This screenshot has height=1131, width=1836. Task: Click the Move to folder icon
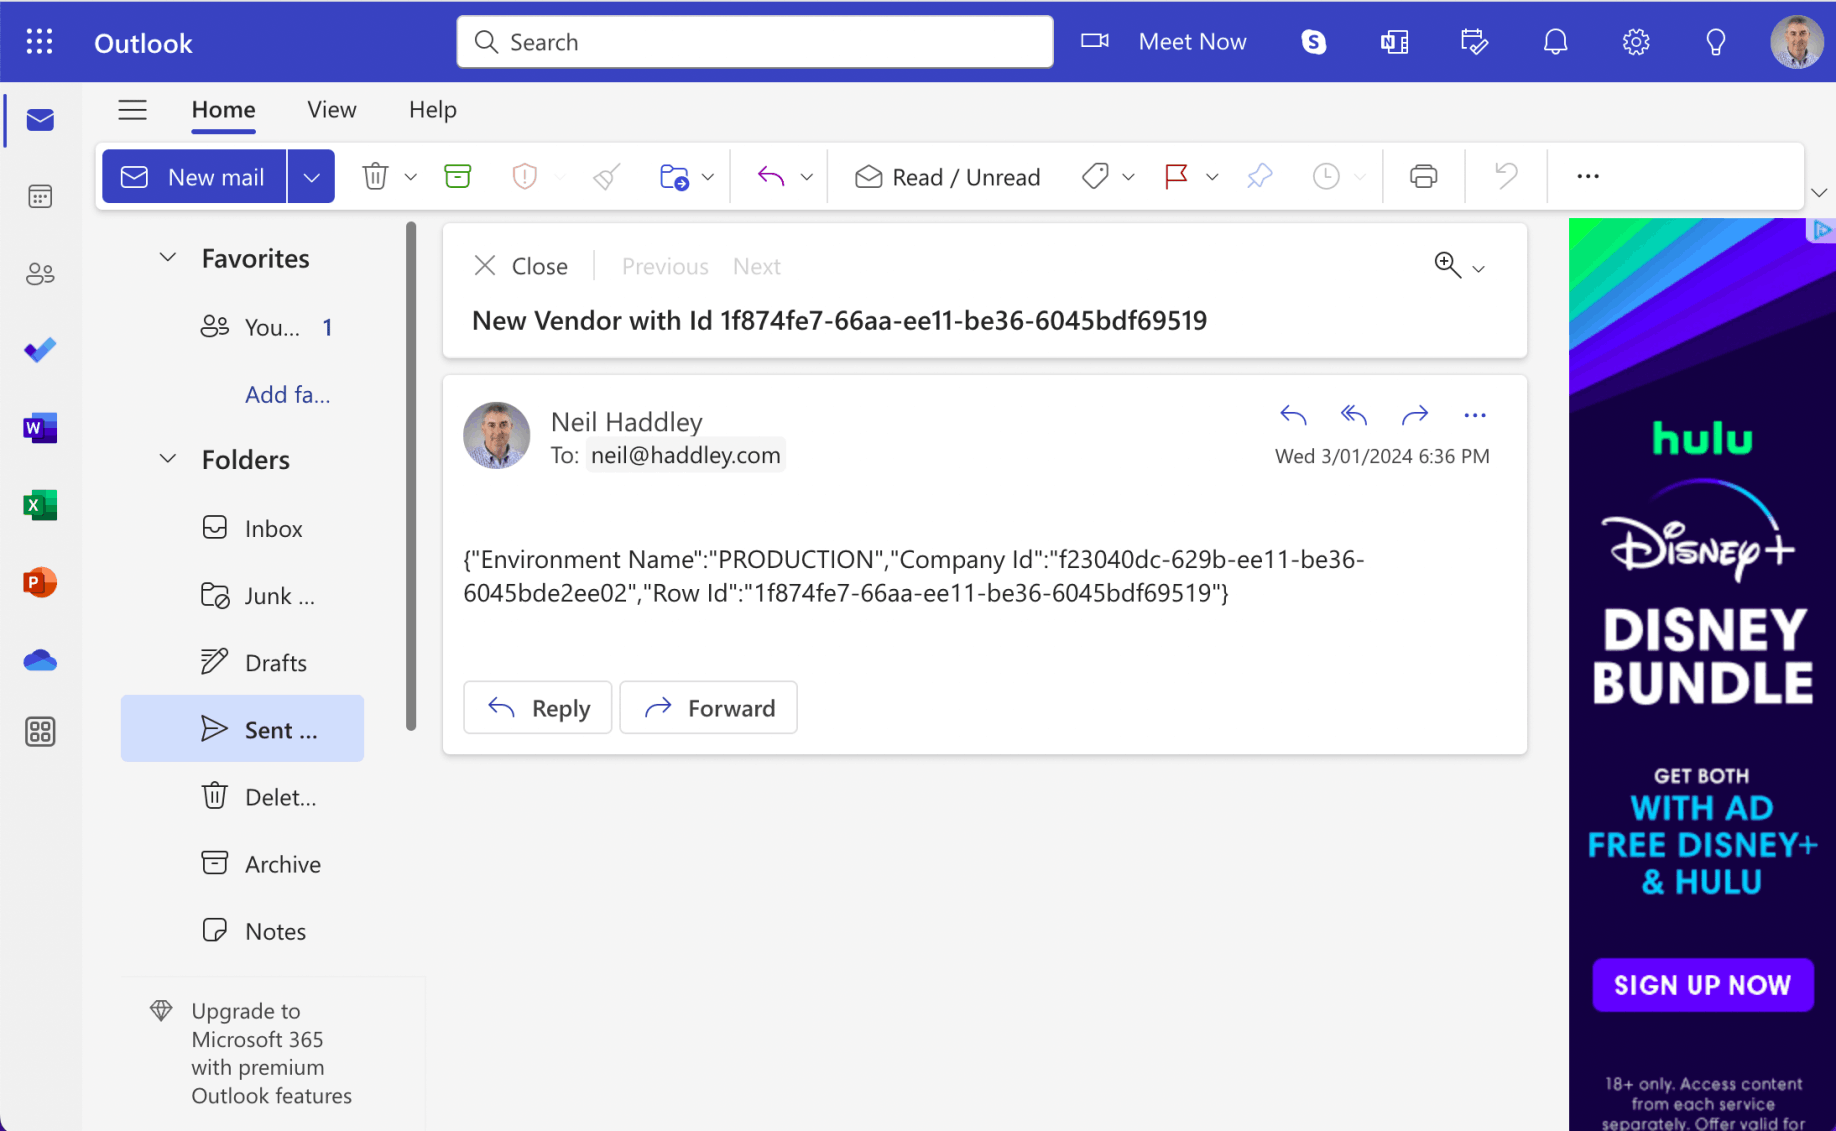(x=674, y=177)
